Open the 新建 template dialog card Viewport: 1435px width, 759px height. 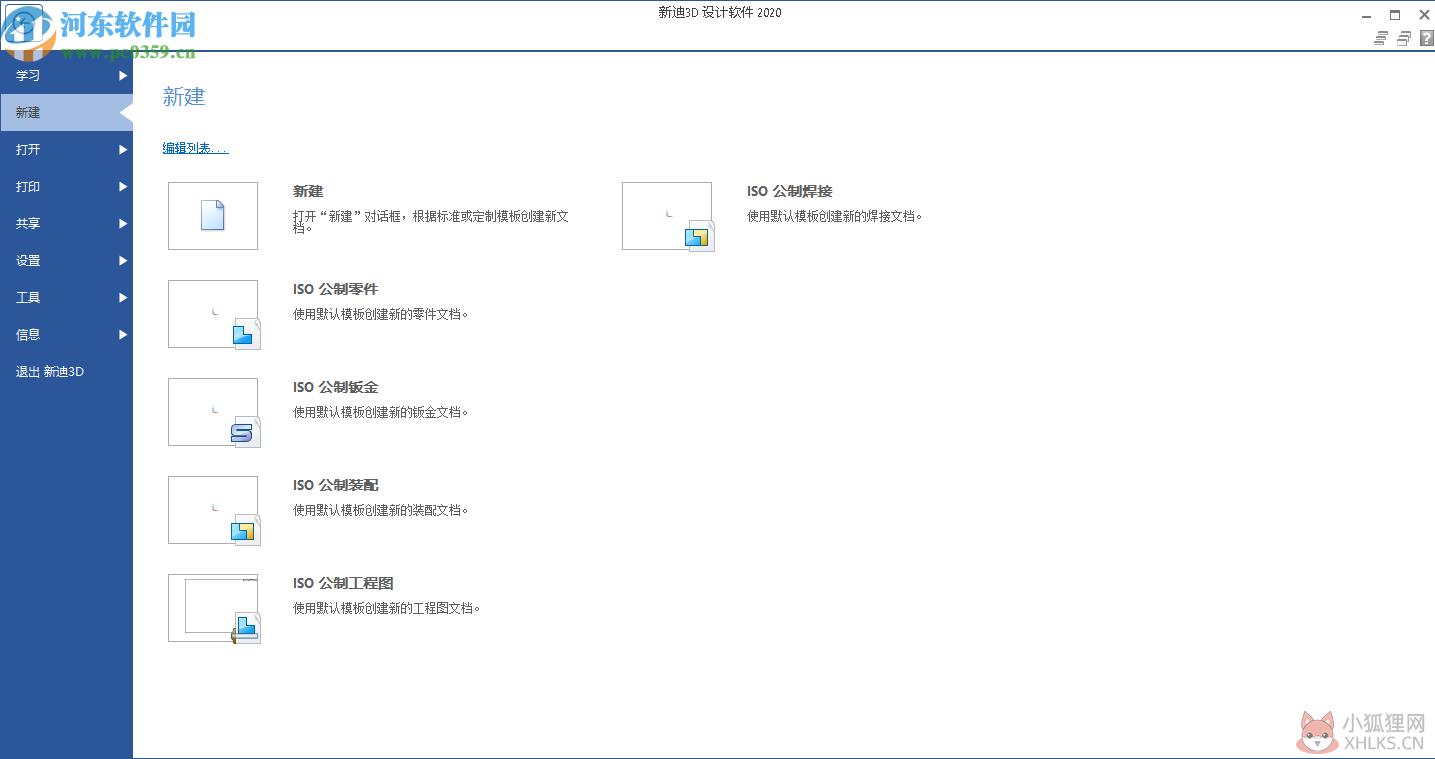point(213,216)
